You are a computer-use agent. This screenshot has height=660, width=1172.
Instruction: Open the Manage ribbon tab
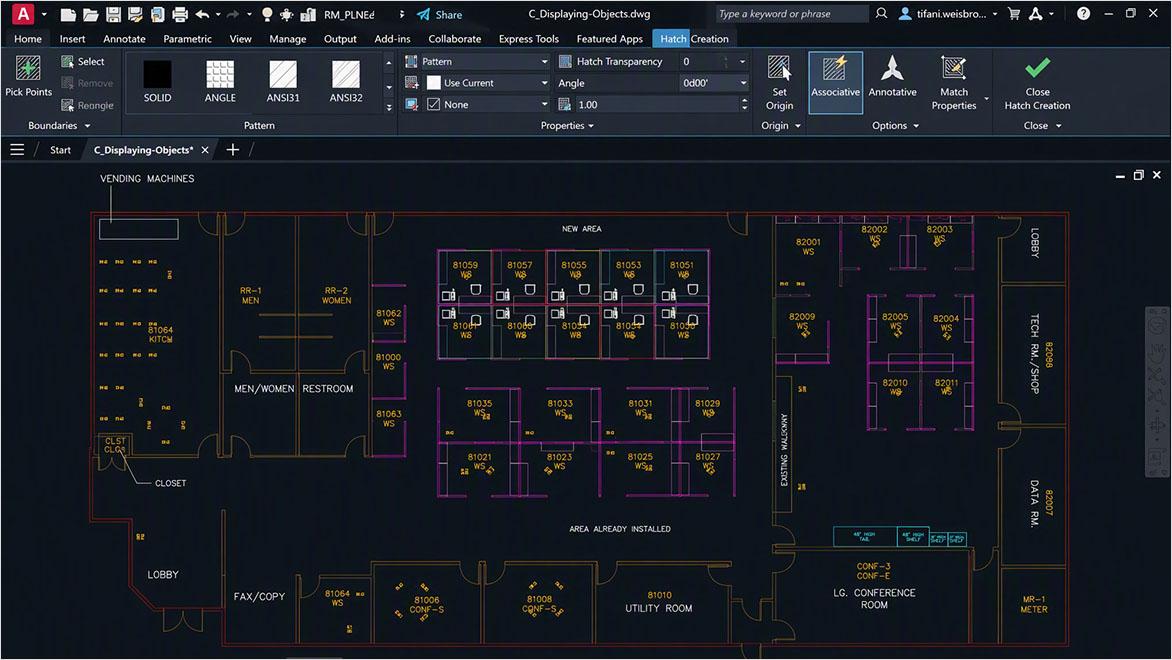tap(288, 39)
